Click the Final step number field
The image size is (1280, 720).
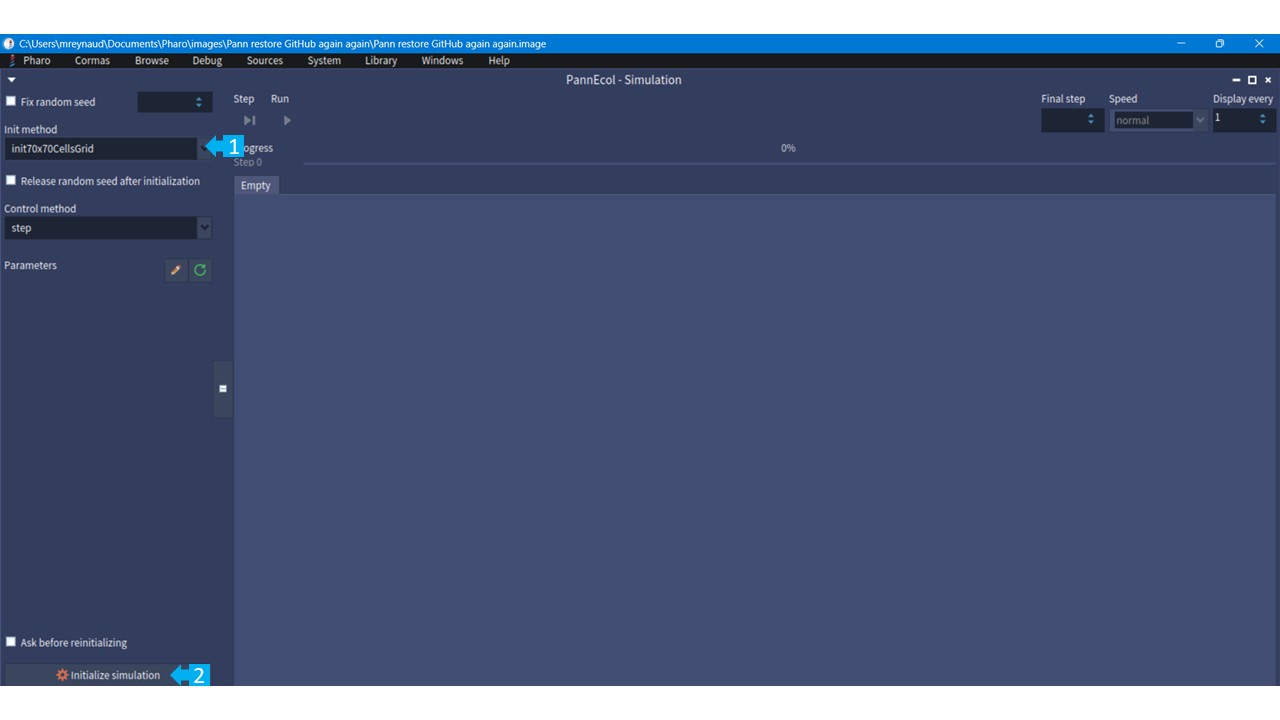1065,120
